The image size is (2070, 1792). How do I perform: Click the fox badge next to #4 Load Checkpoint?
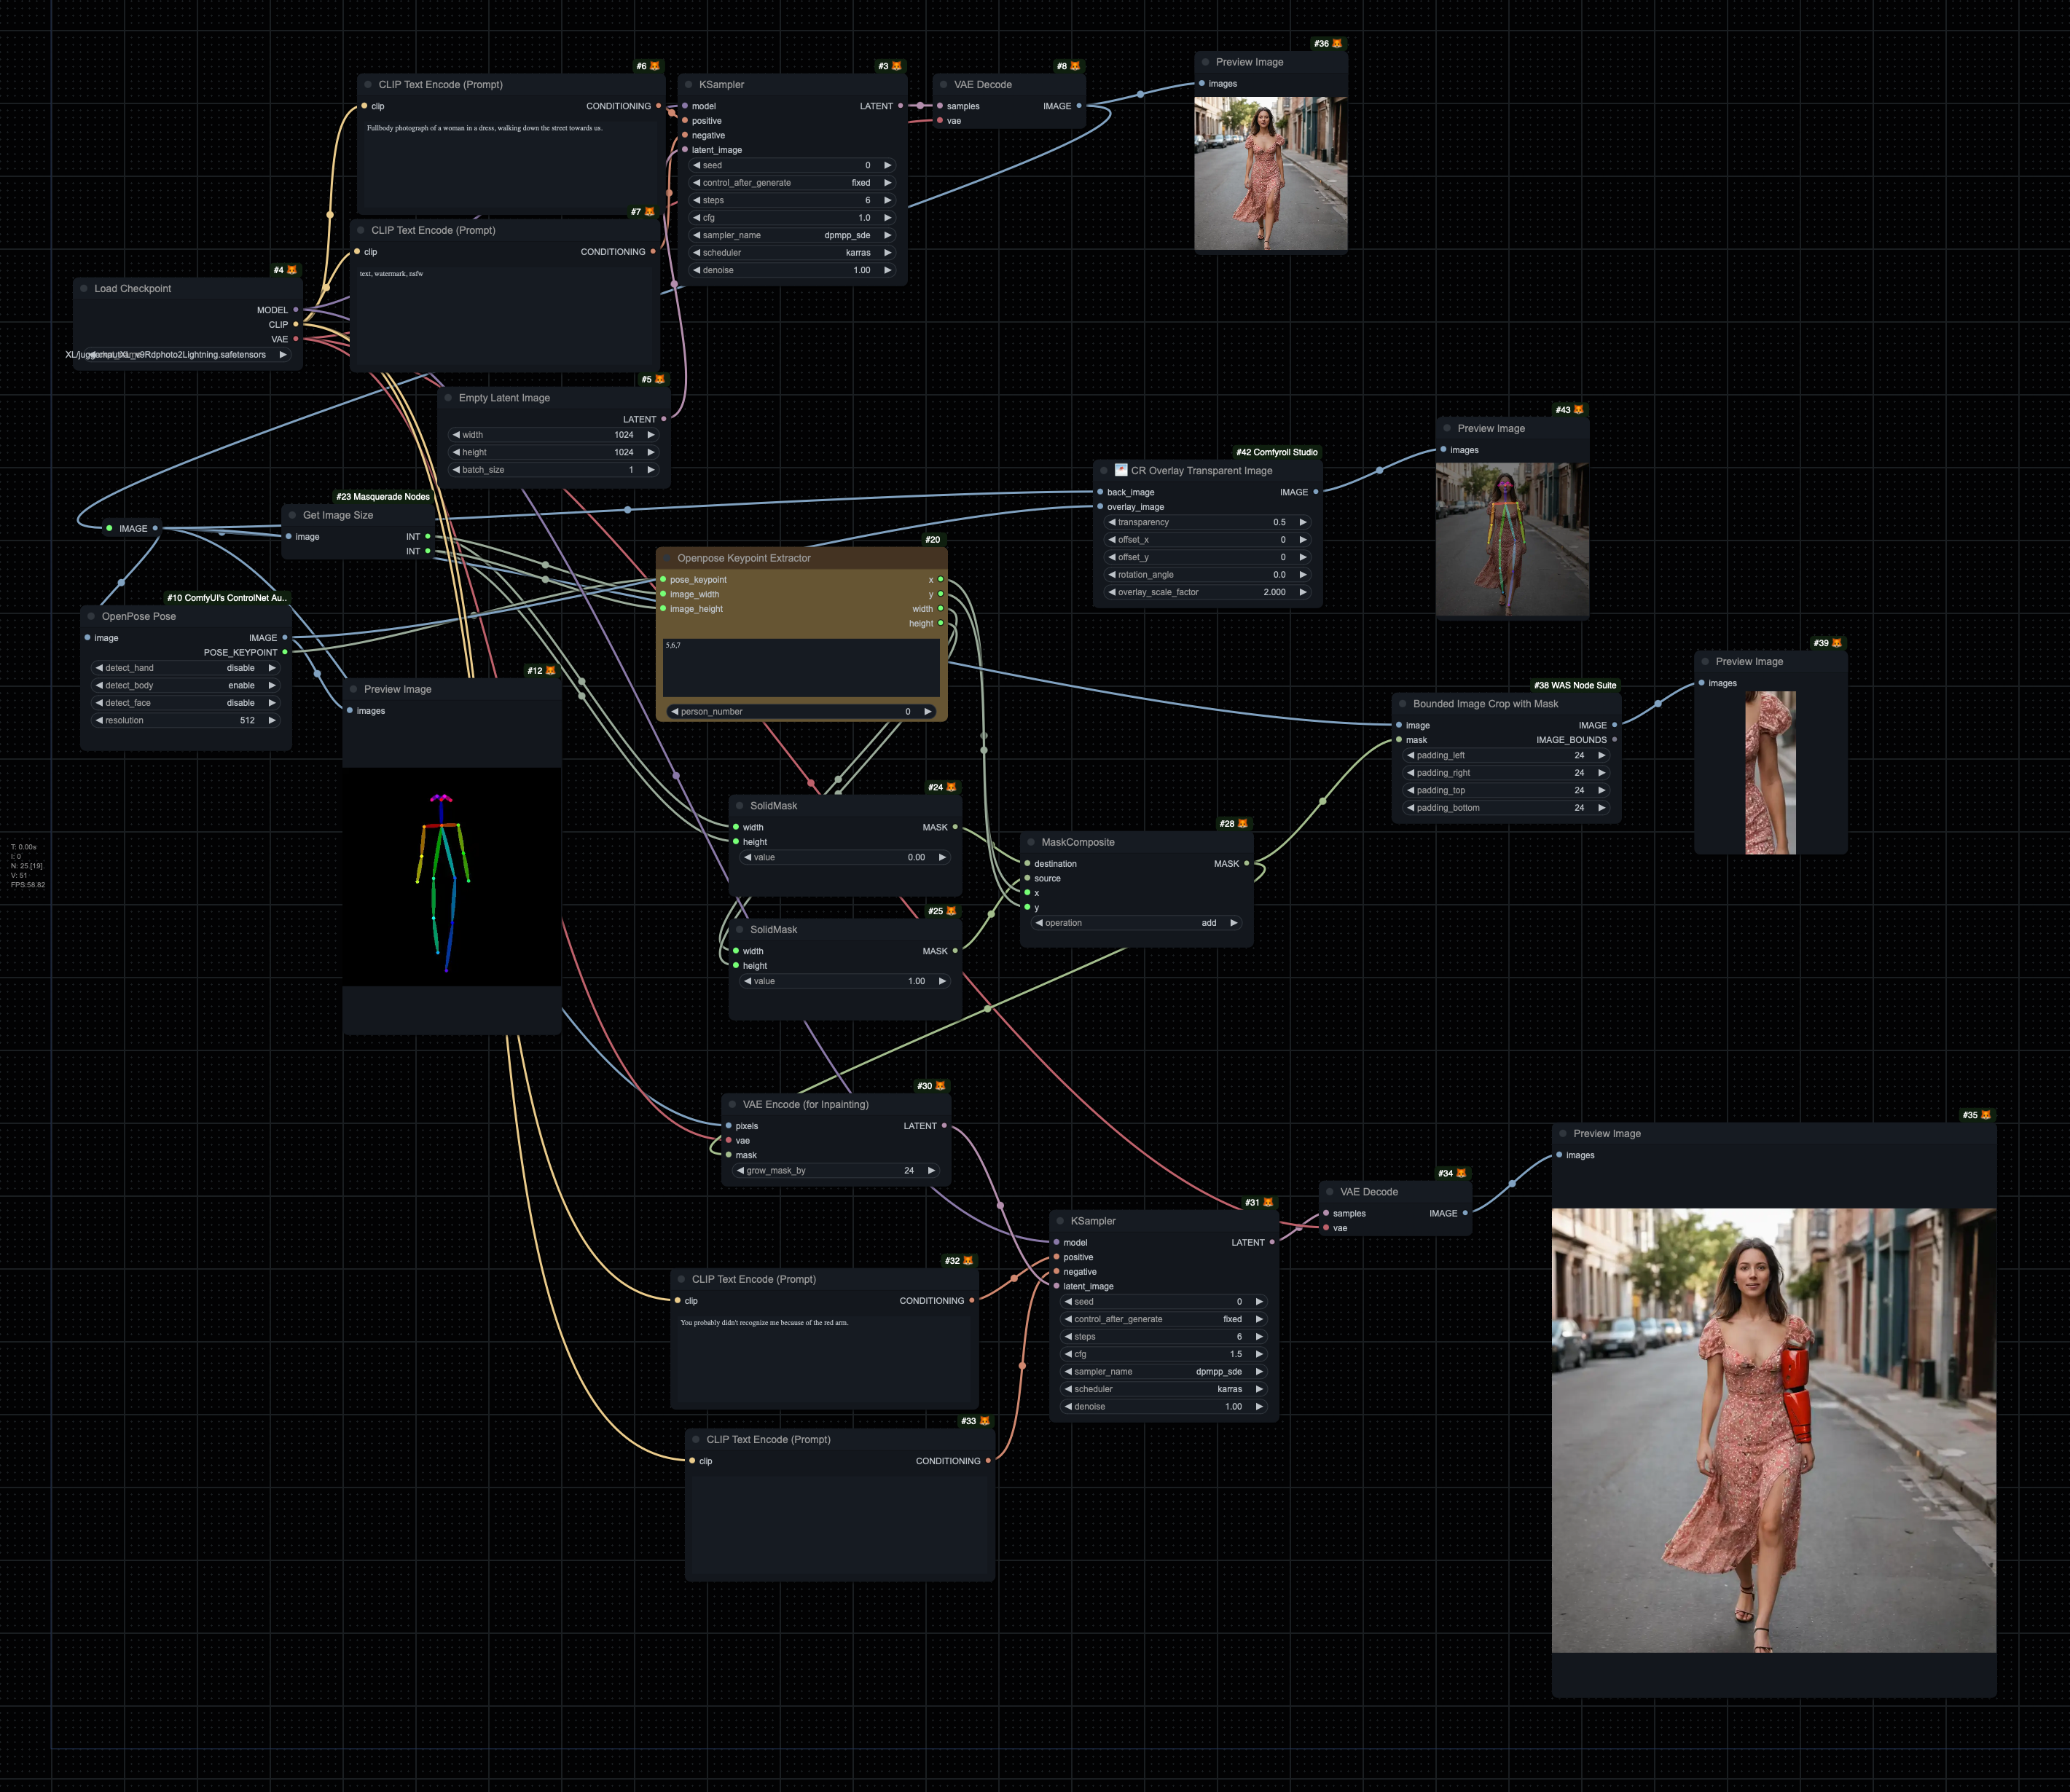coord(292,270)
